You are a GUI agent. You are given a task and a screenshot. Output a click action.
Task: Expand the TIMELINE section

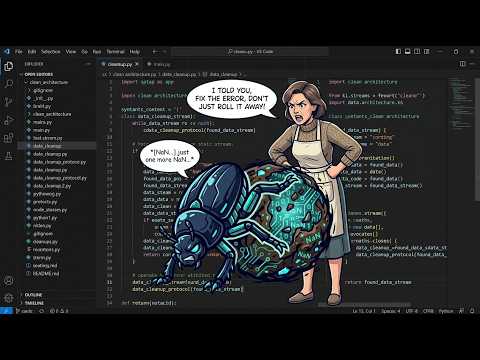[34, 303]
